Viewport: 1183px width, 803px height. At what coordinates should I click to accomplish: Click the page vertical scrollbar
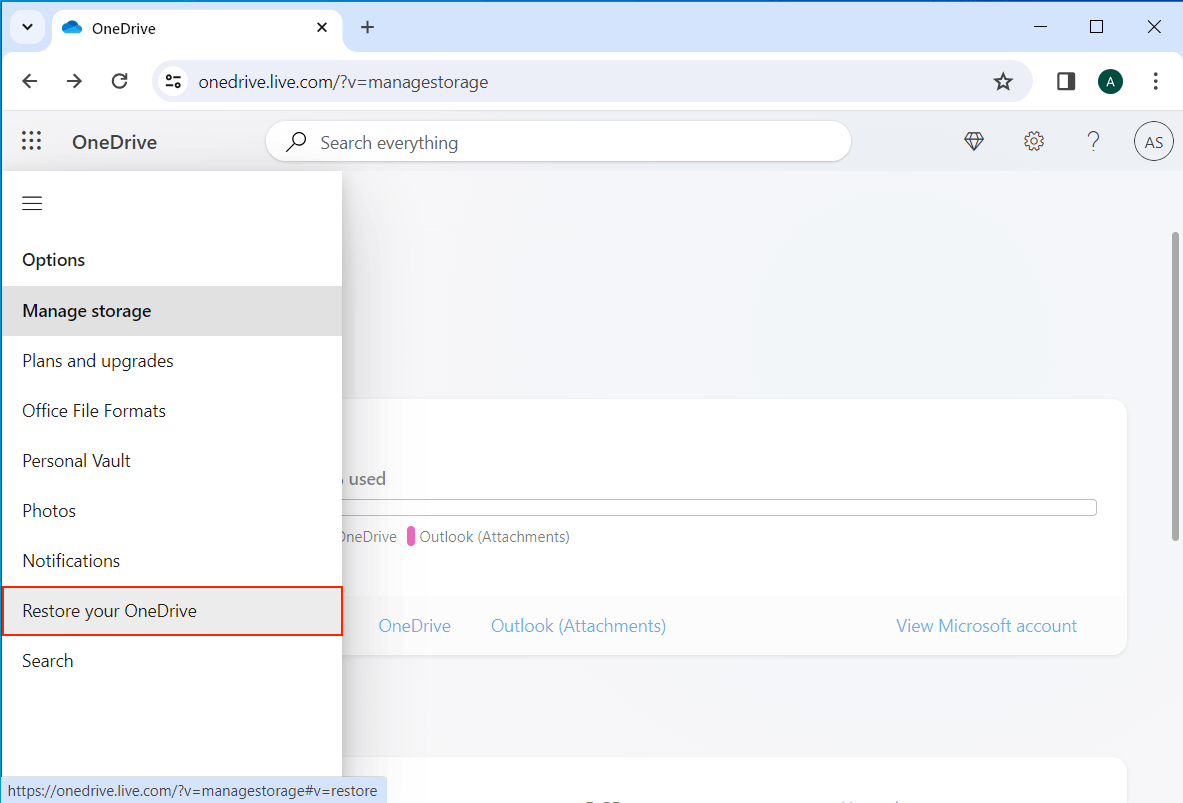pyautogui.click(x=1175, y=386)
